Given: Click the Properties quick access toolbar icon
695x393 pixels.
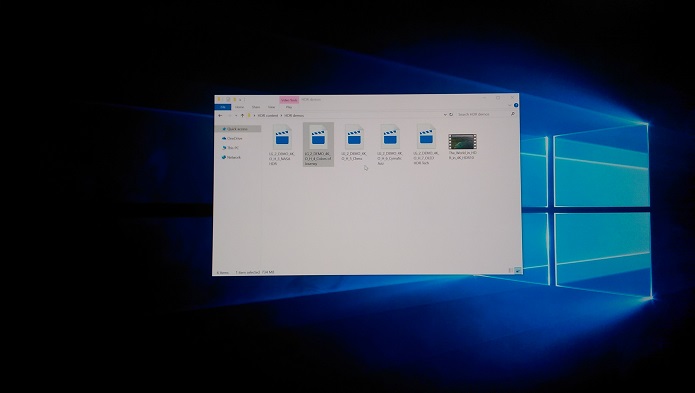Looking at the screenshot, I should pos(228,100).
